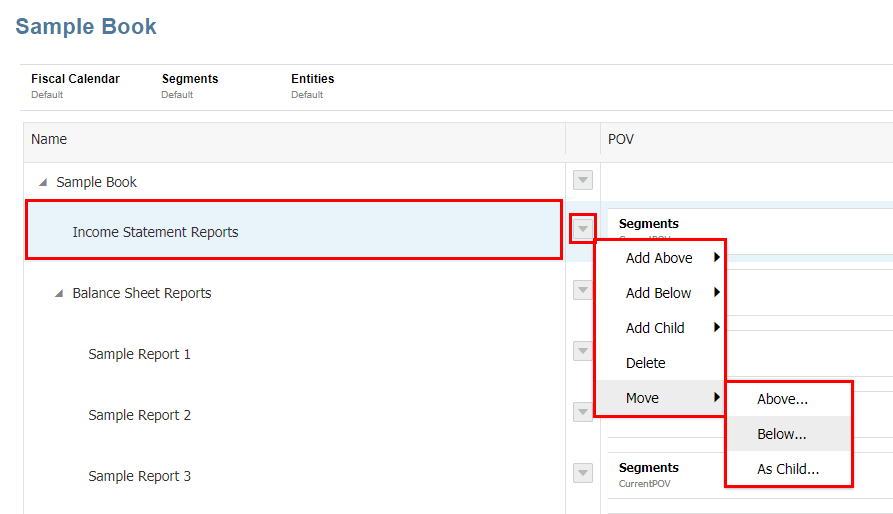Click the Entities POV selector
This screenshot has height=514, width=893.
[x=313, y=85]
